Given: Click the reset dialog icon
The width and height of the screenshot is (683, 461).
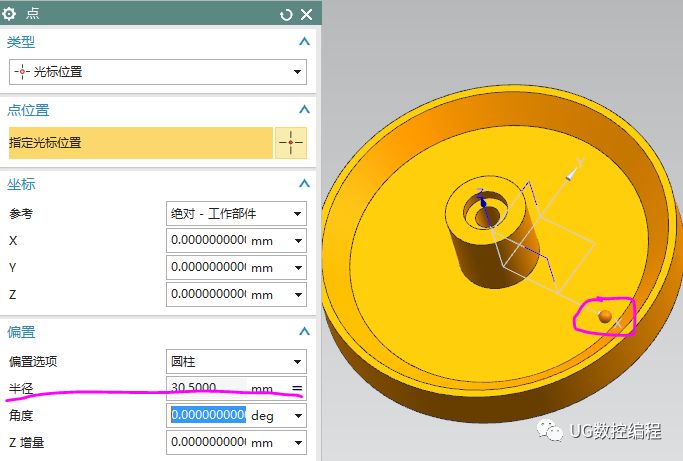Looking at the screenshot, I should click(x=287, y=14).
